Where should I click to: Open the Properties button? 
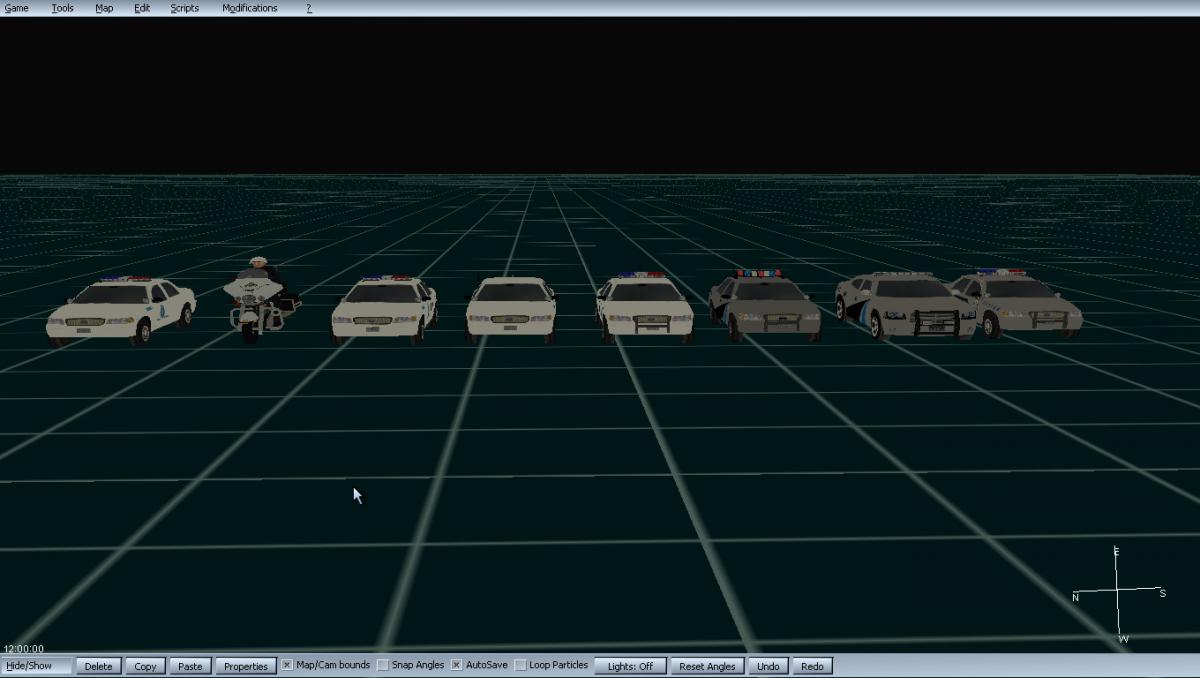point(246,666)
